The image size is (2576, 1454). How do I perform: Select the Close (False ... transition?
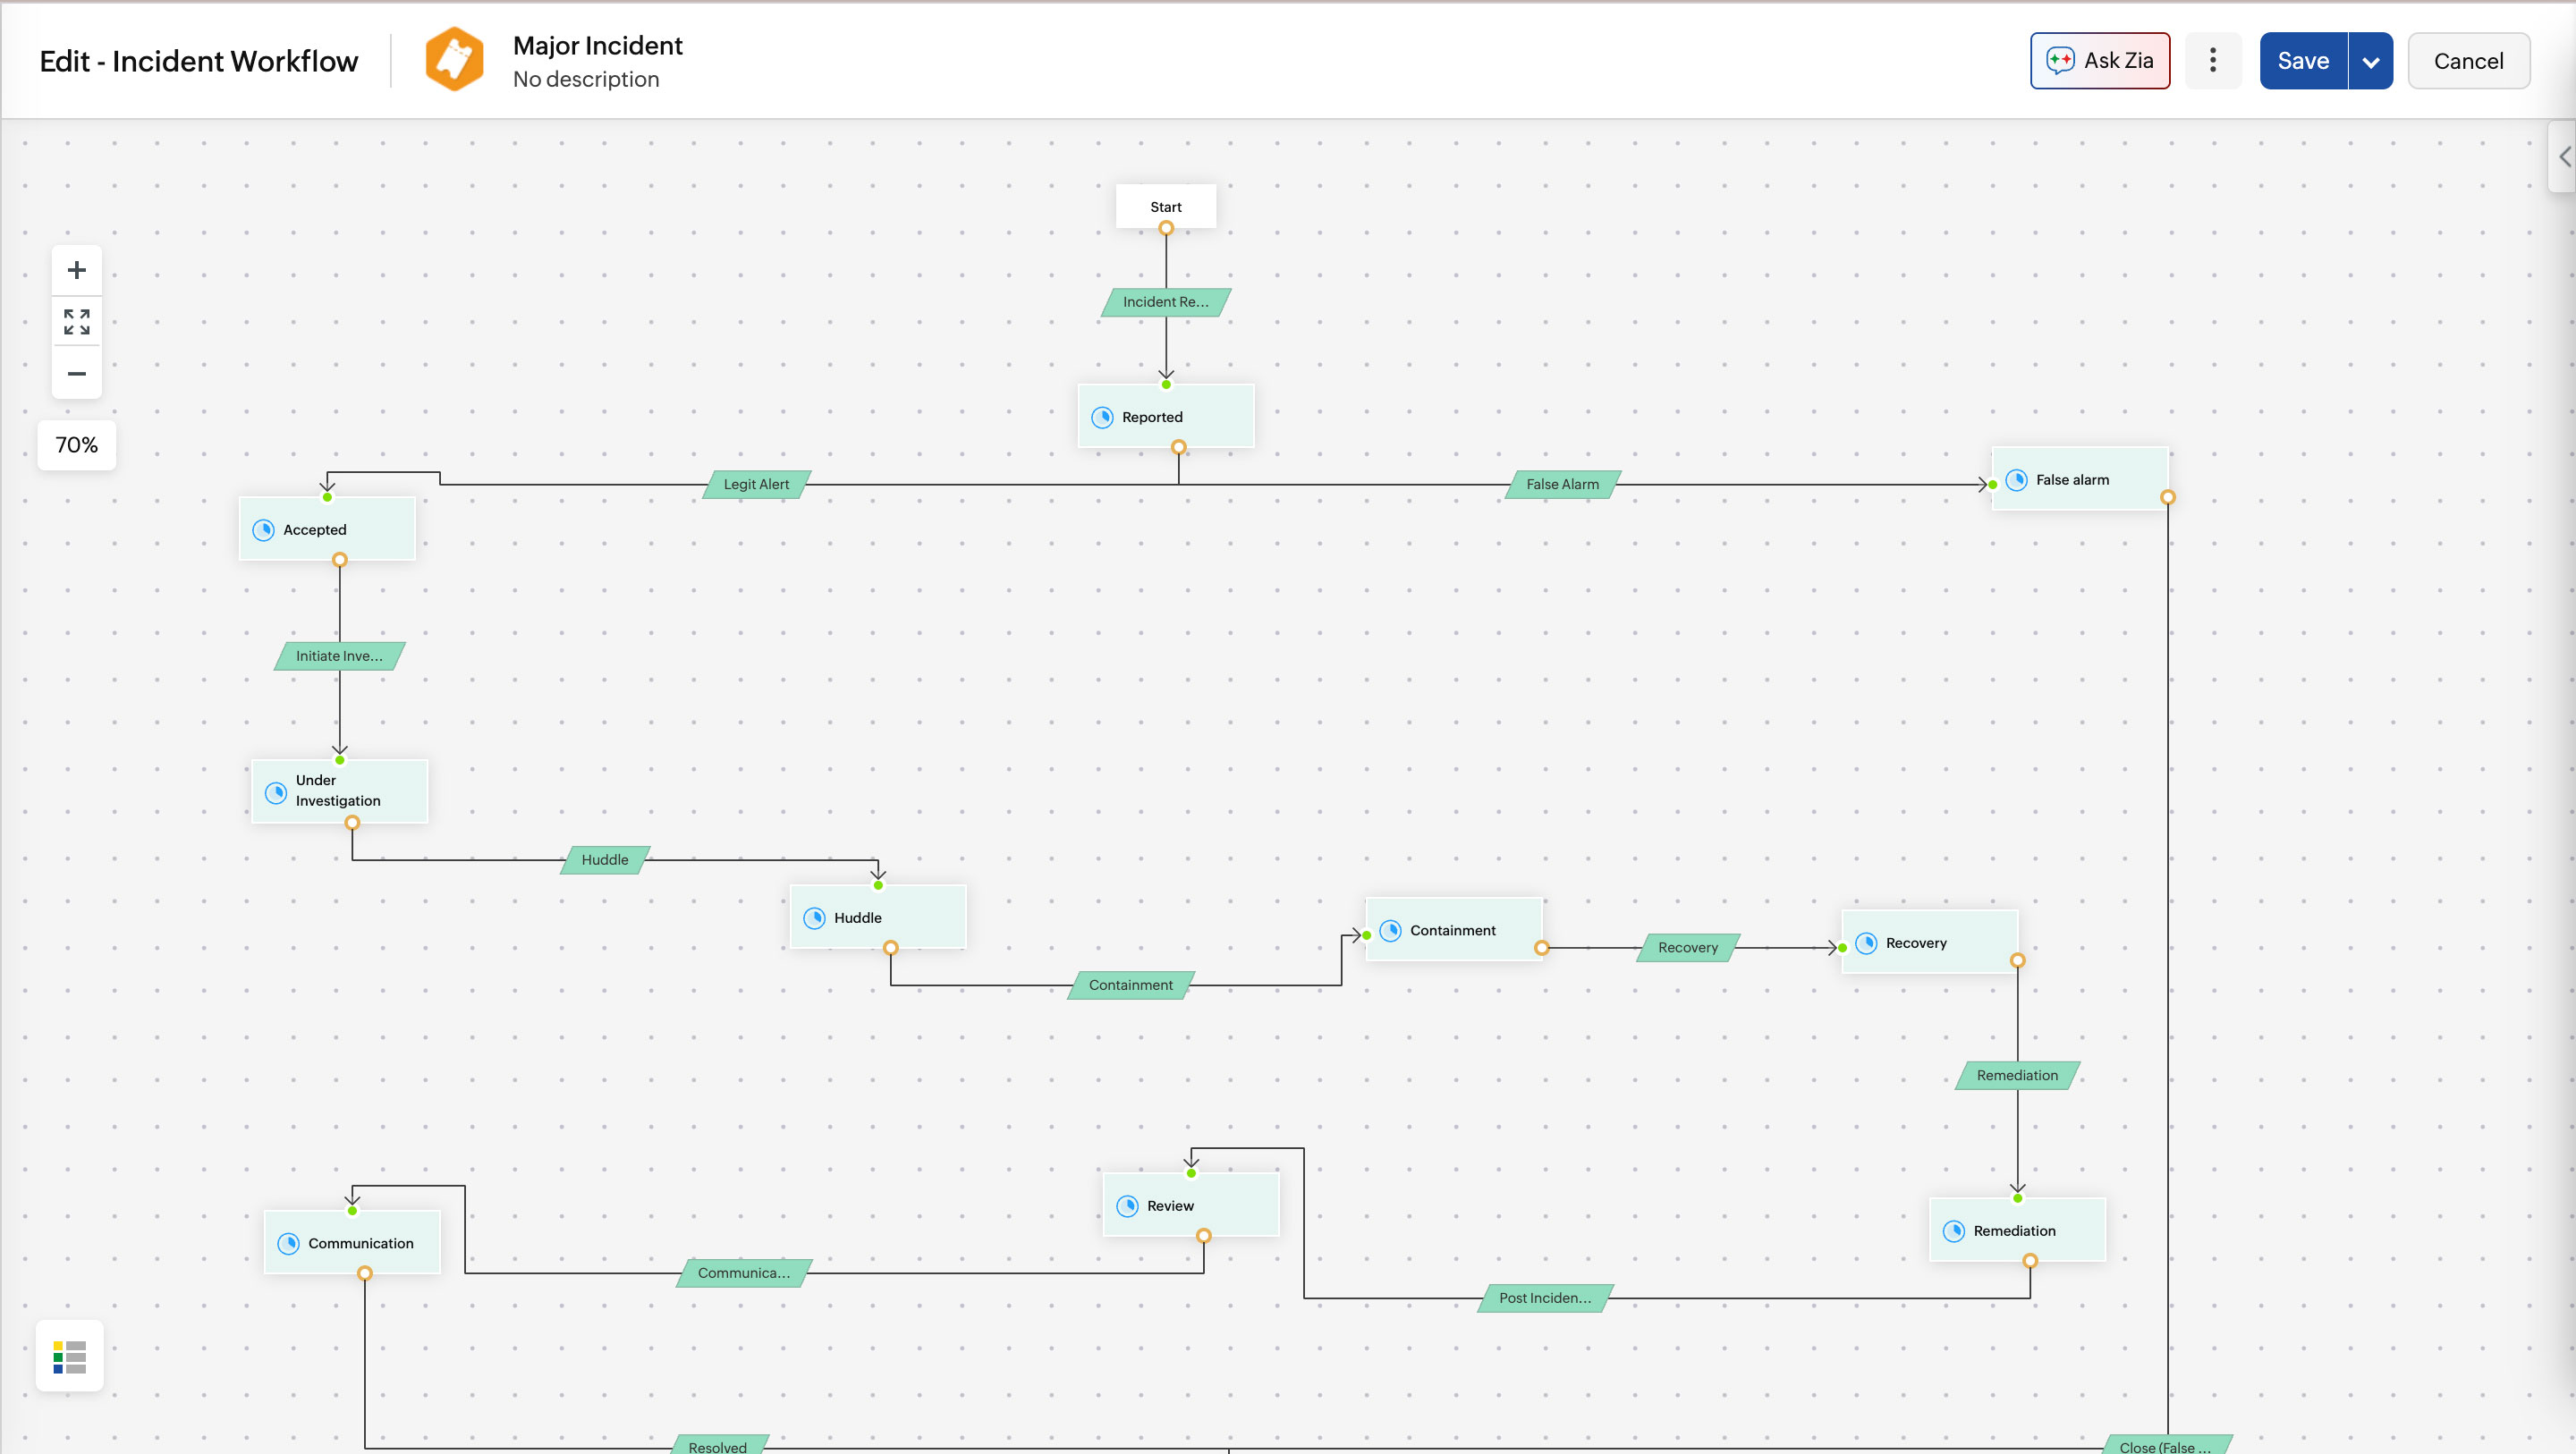click(x=2166, y=1446)
